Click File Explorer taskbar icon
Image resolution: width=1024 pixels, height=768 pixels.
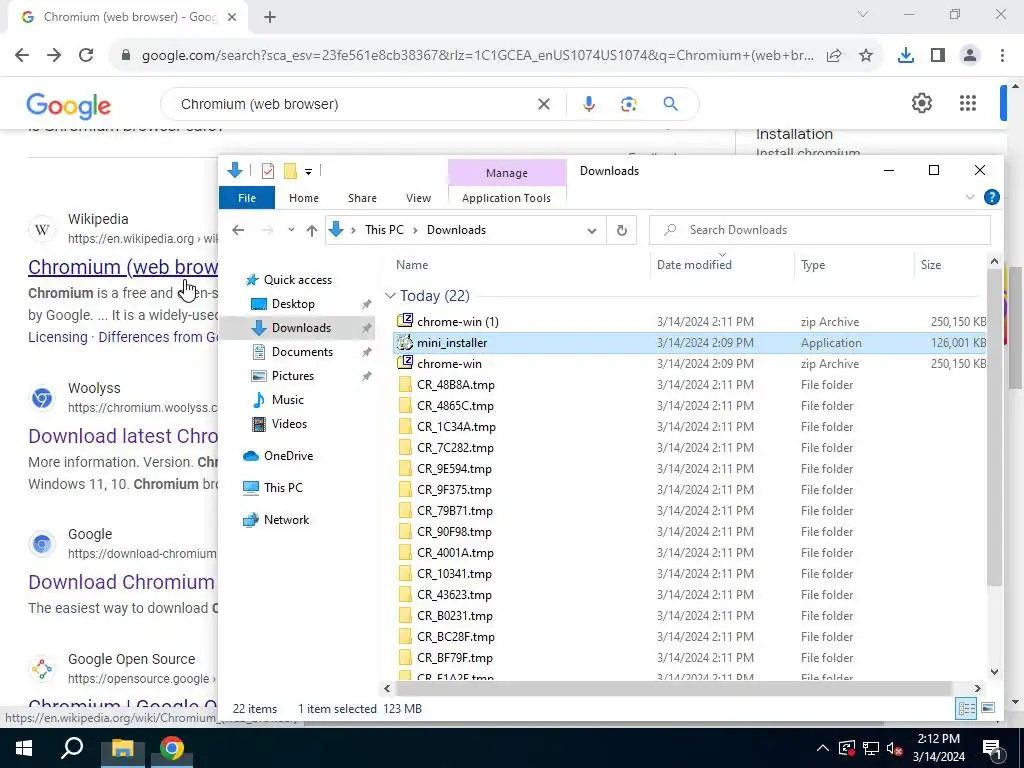coord(122,748)
